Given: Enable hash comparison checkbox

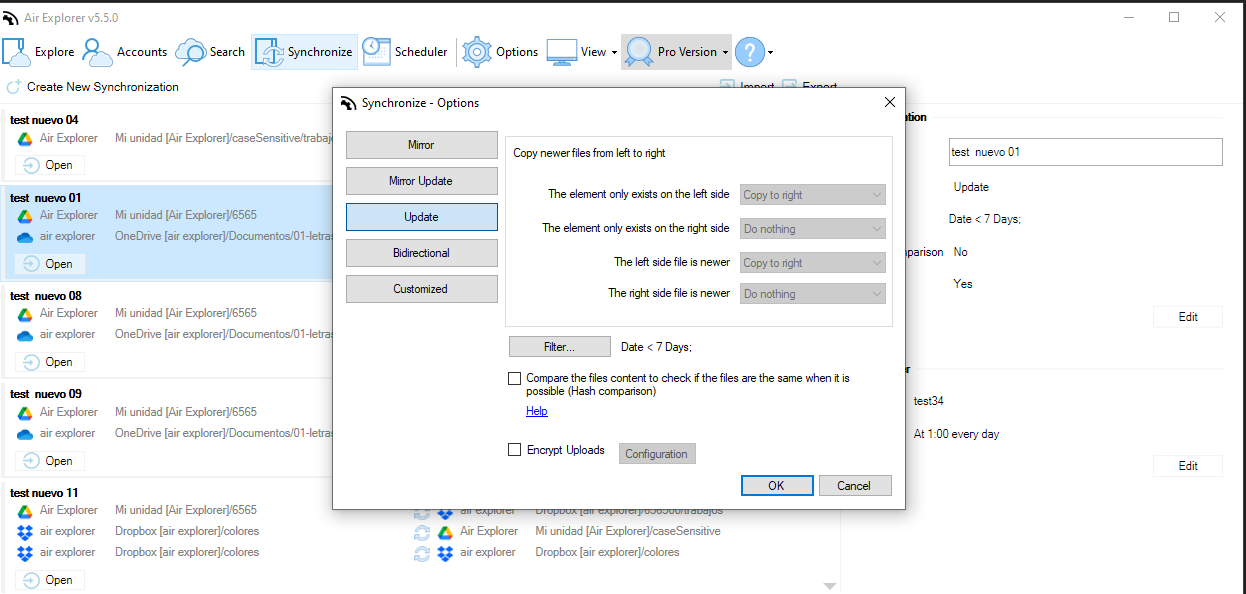Looking at the screenshot, I should [515, 379].
